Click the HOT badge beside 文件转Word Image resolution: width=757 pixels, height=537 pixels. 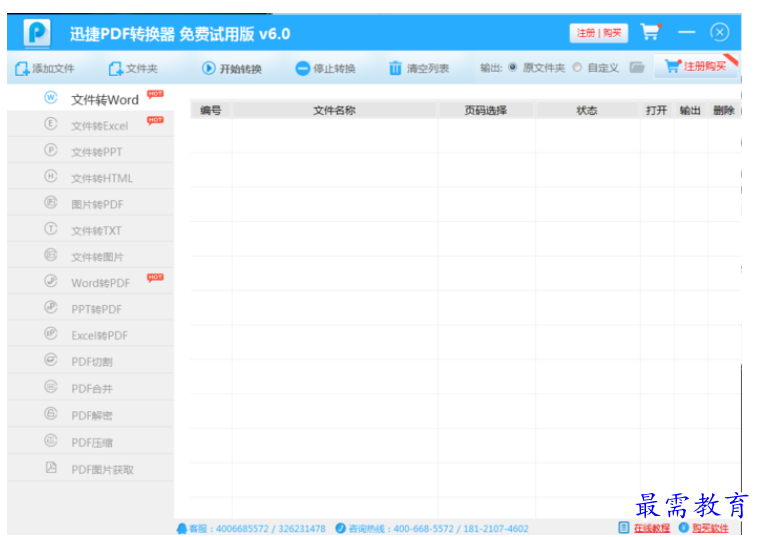point(155,94)
